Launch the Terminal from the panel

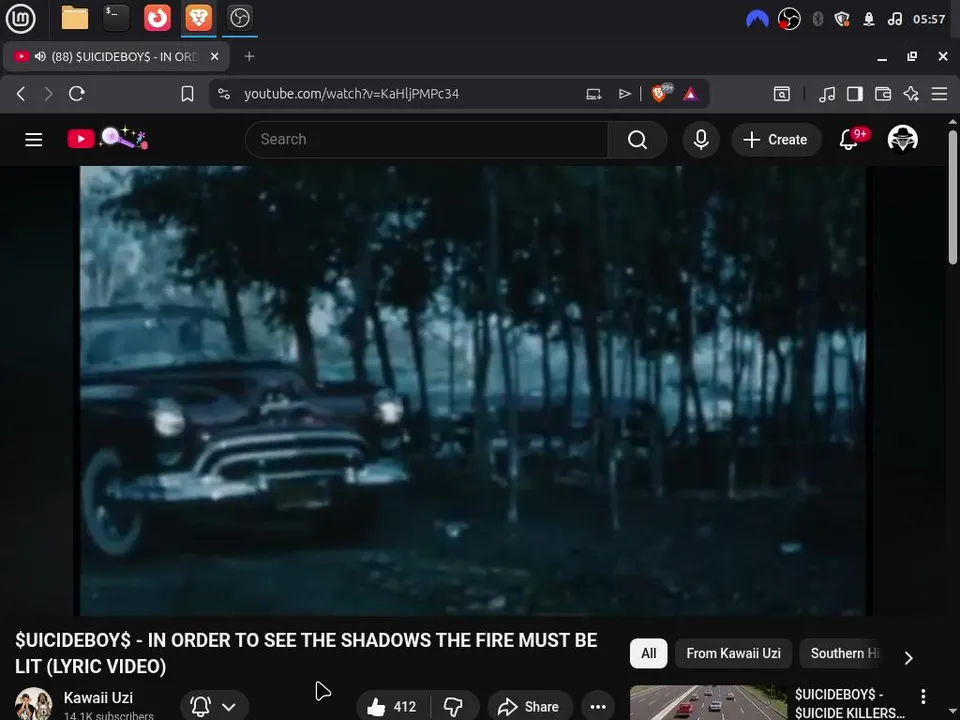(116, 18)
